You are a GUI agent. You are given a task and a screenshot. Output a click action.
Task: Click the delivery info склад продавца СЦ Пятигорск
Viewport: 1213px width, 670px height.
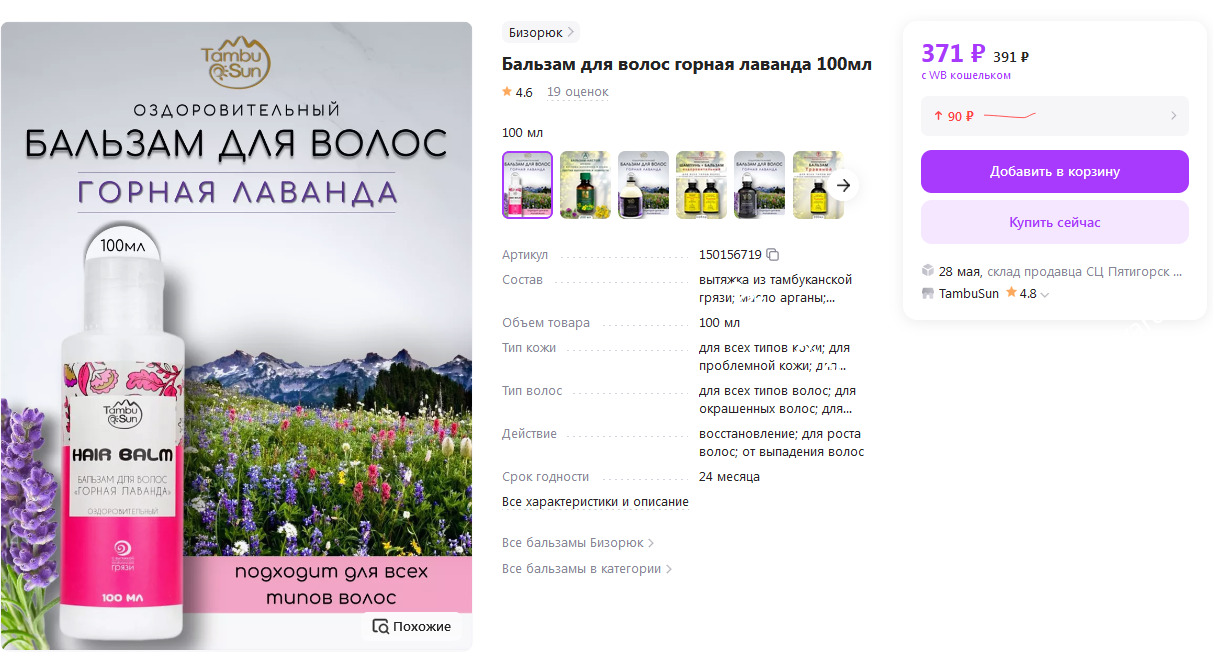(x=1084, y=271)
